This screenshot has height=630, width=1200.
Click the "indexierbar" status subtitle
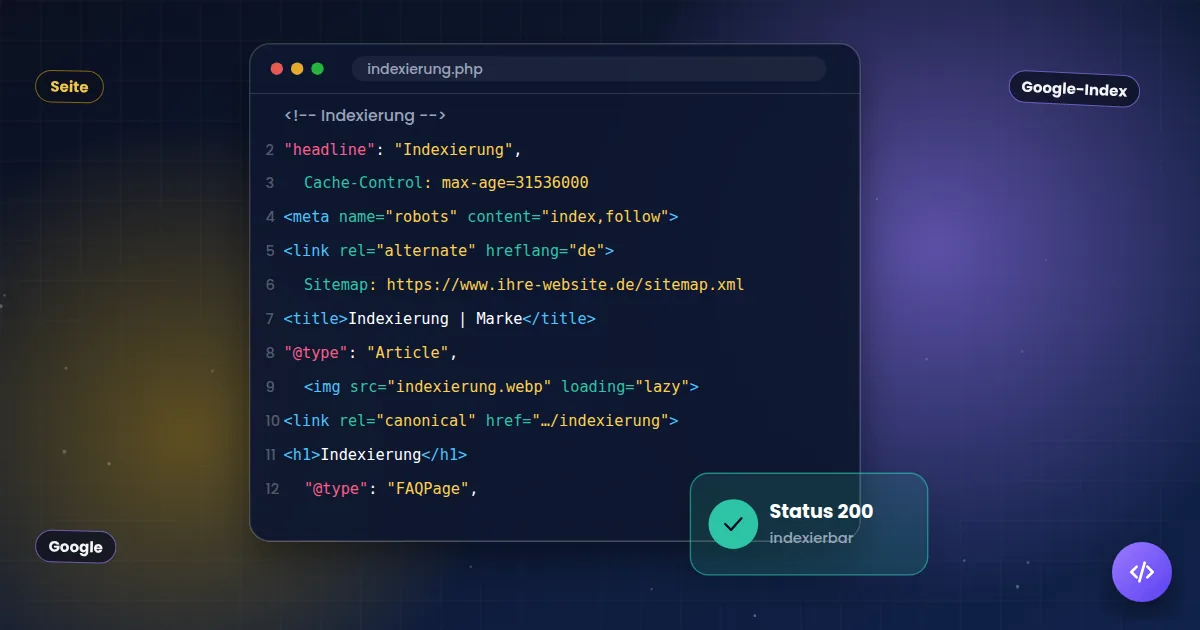tap(811, 537)
